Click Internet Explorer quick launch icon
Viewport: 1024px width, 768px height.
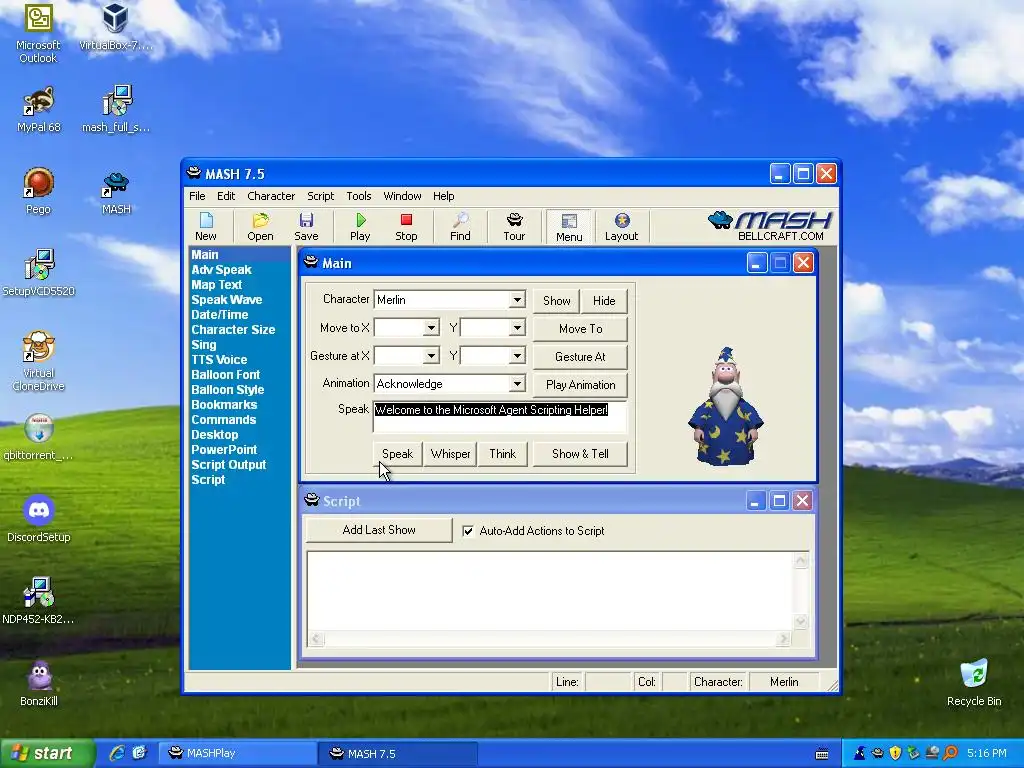point(117,753)
